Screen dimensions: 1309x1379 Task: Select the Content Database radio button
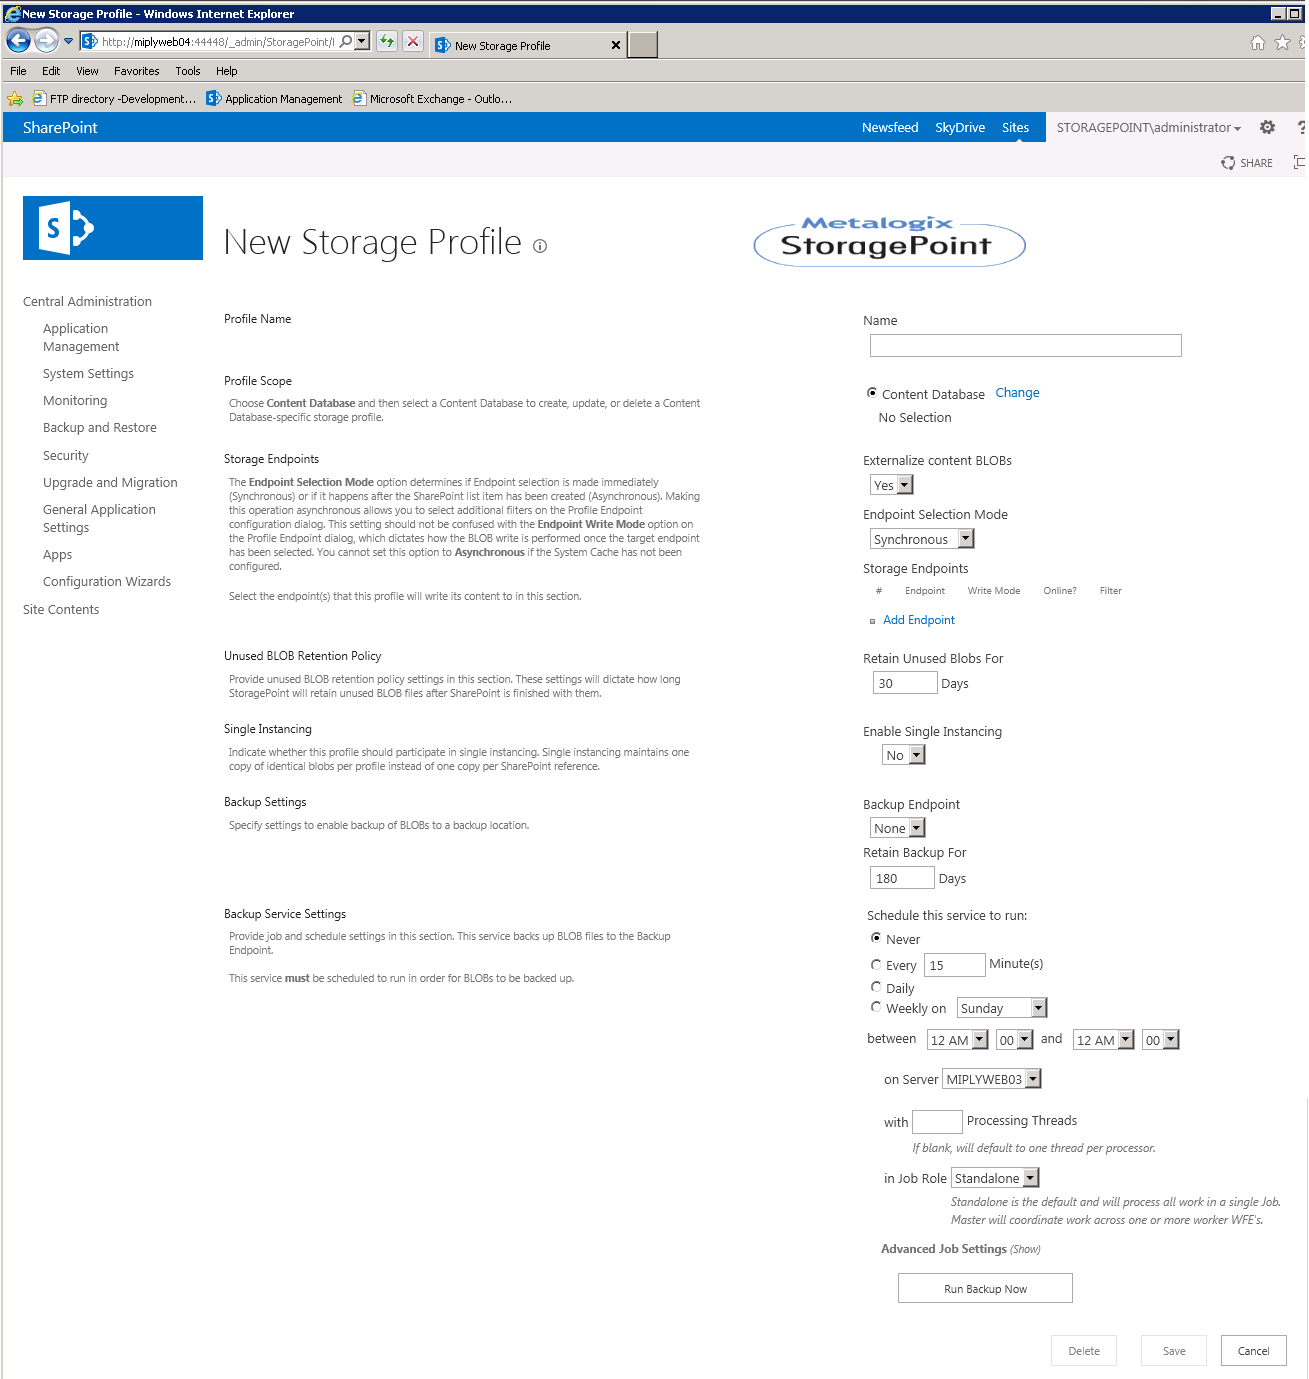tap(872, 393)
